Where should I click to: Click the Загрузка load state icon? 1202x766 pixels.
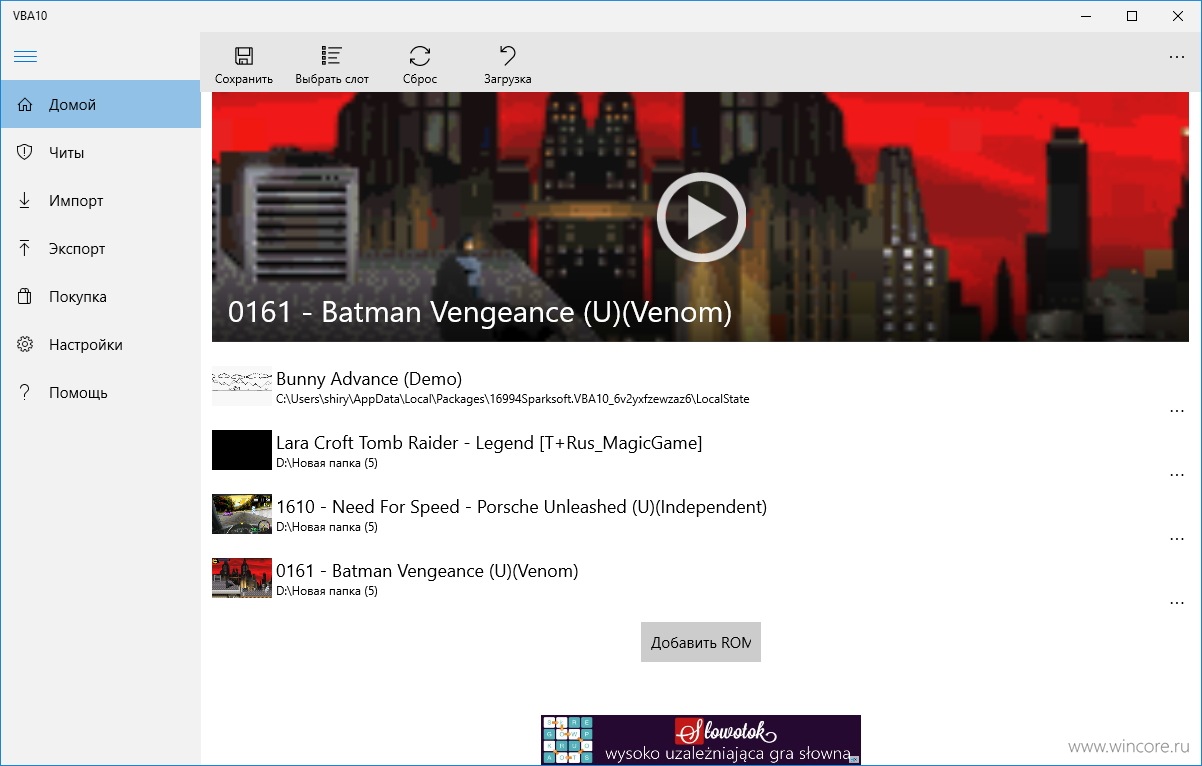click(508, 56)
